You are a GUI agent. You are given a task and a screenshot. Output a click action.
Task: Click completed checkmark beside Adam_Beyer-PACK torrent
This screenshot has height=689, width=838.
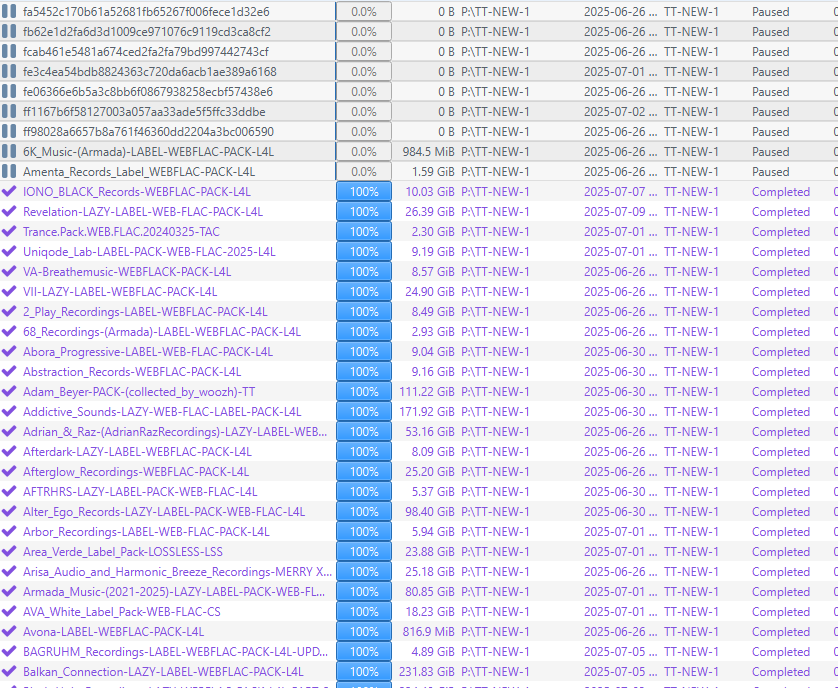(x=9, y=392)
